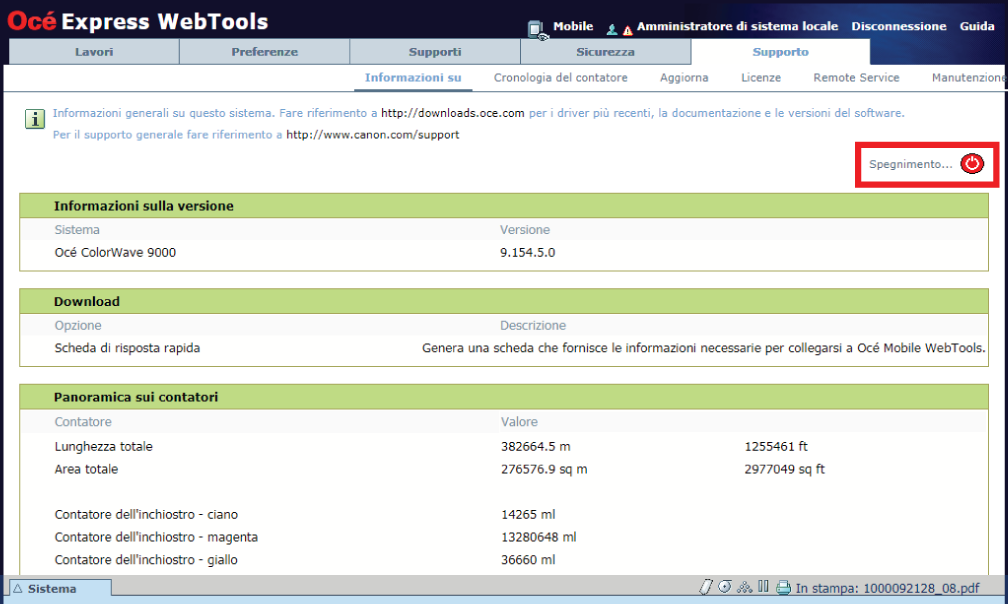Image resolution: width=1008 pixels, height=604 pixels.
Task: Click the red power shutdown icon
Action: pyautogui.click(x=972, y=164)
